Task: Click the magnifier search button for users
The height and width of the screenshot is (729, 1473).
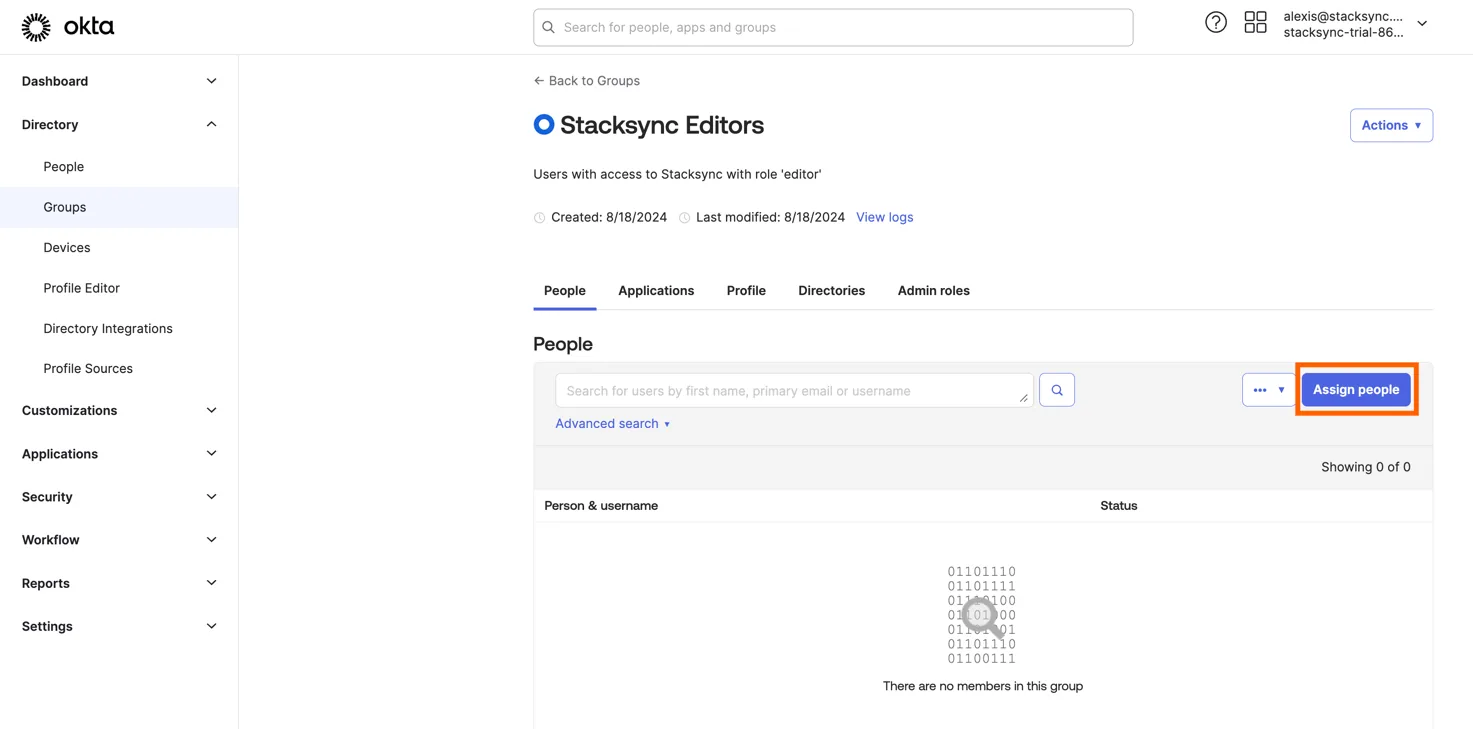Action: pos(1057,390)
